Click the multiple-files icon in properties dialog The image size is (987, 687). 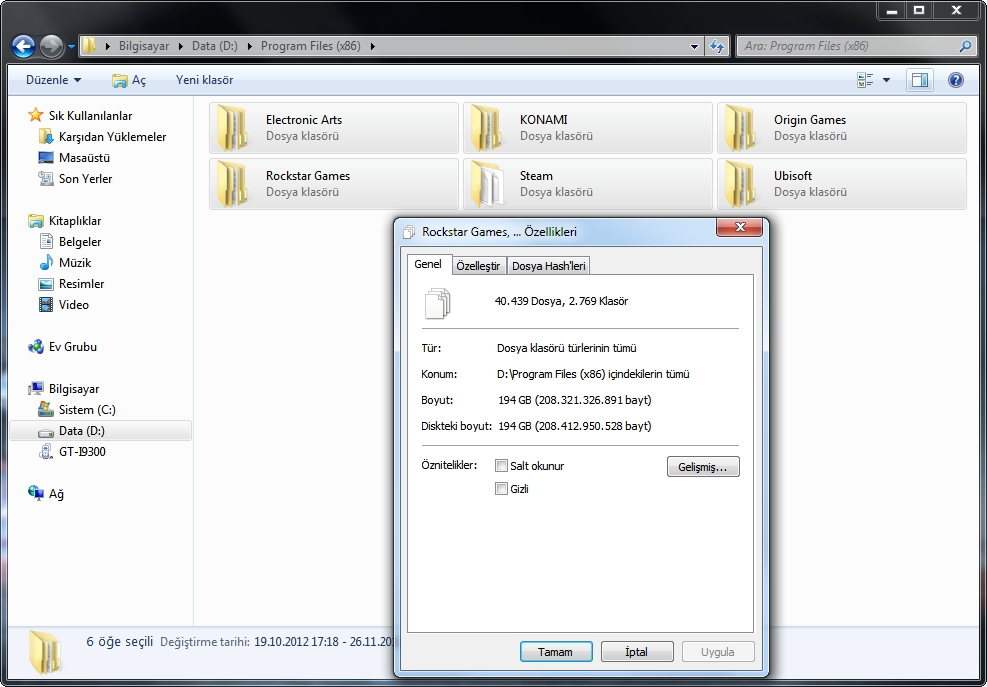click(x=438, y=303)
